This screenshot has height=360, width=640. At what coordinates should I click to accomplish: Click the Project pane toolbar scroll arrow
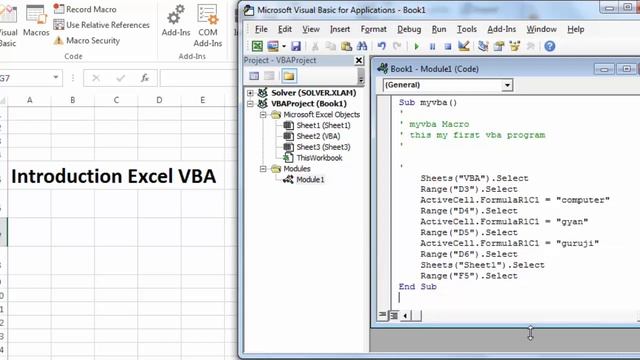tap(361, 76)
